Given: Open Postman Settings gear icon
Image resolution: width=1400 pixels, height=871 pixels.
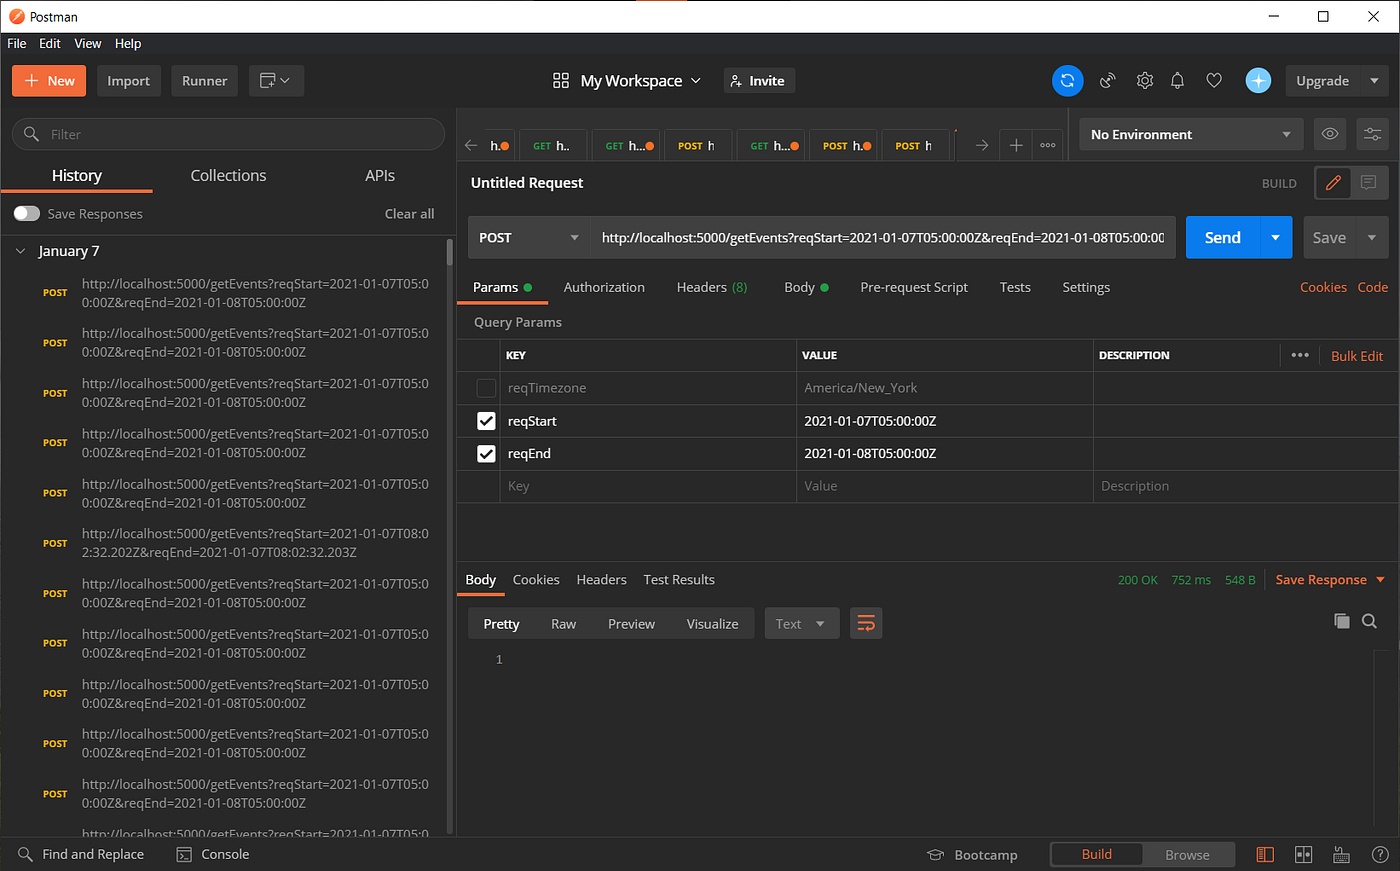Looking at the screenshot, I should (x=1144, y=81).
